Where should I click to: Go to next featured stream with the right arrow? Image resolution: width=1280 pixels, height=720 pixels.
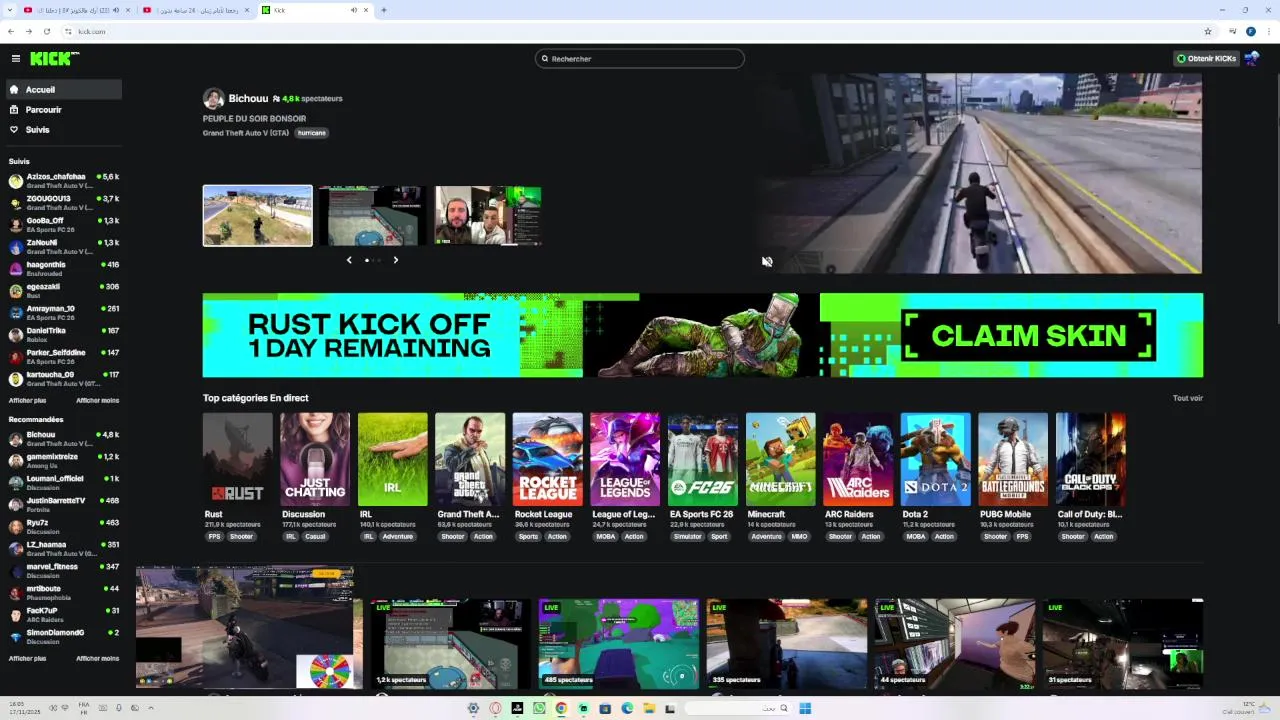pos(395,260)
